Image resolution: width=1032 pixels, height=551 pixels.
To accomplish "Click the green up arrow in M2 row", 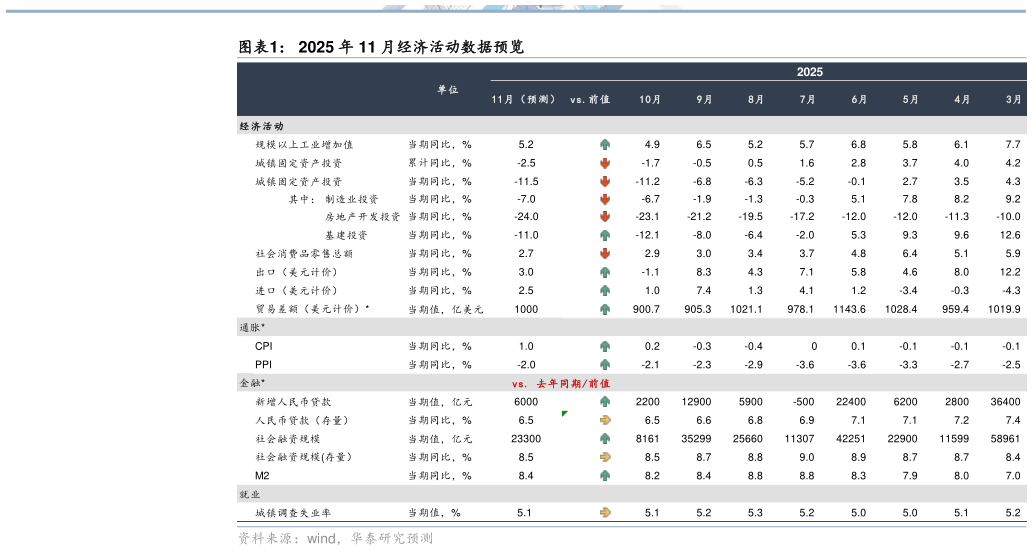I will 605,476.
